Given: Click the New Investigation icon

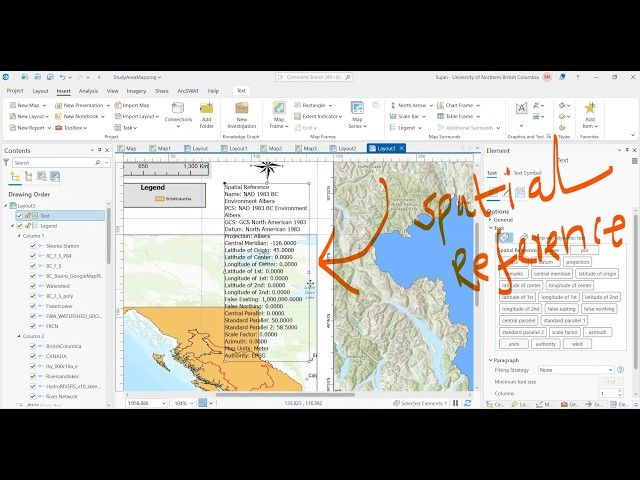Looking at the screenshot, I should click(242, 108).
